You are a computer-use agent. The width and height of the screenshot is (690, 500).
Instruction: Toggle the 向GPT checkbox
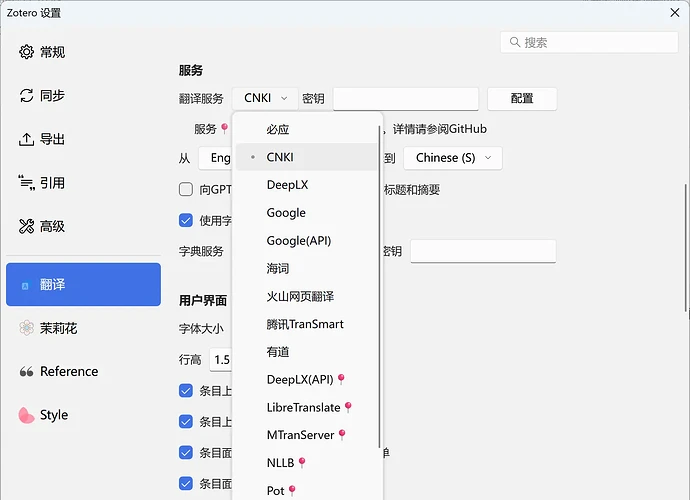click(x=186, y=189)
